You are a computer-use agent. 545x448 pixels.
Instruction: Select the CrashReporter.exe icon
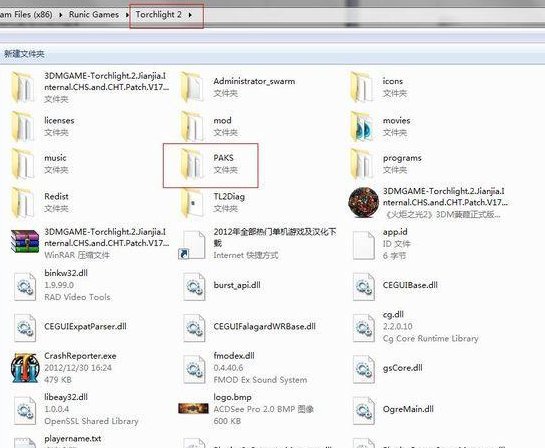click(25, 368)
